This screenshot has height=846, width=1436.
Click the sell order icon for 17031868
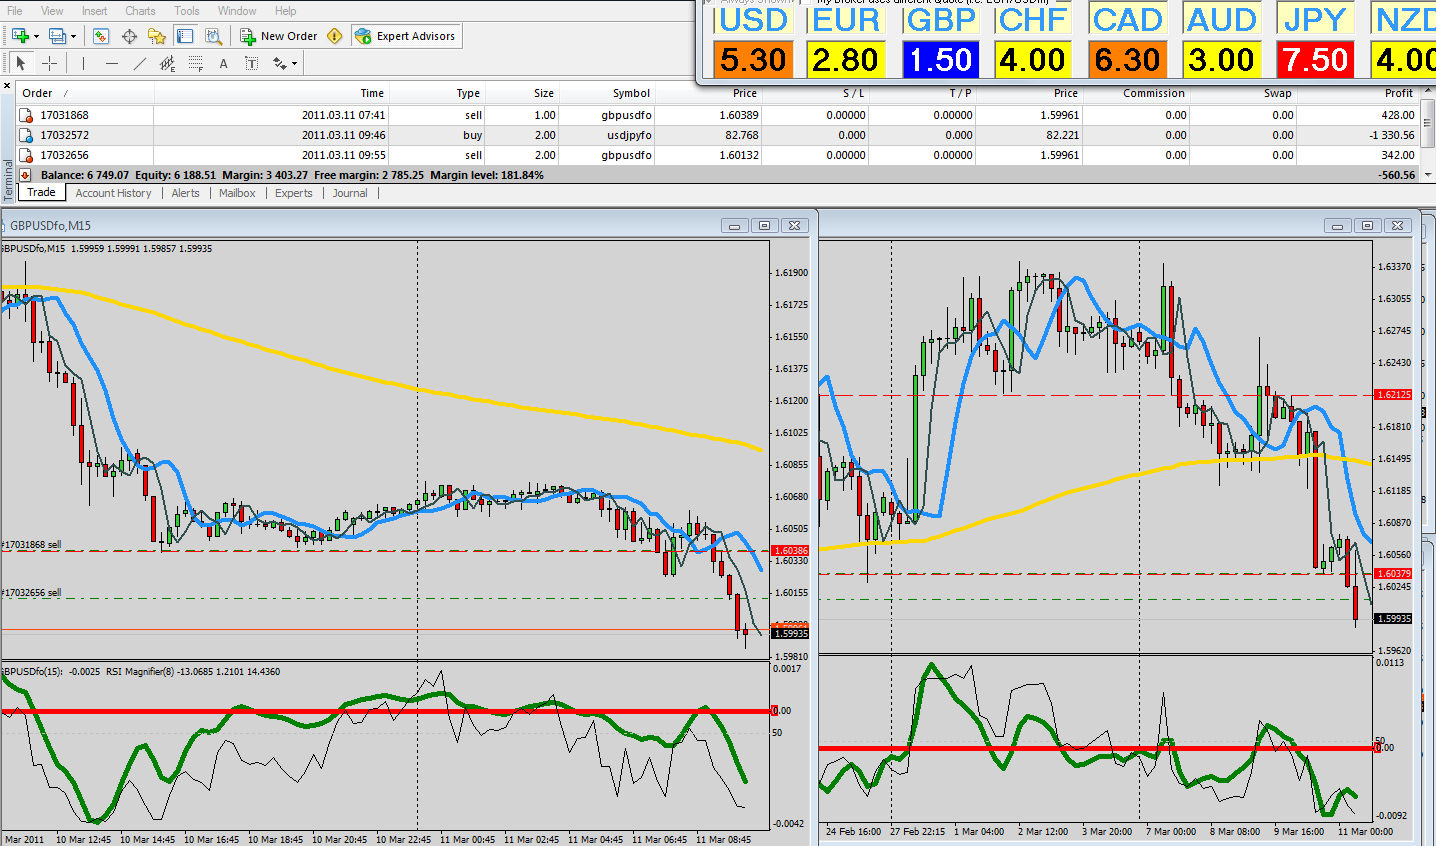click(26, 115)
